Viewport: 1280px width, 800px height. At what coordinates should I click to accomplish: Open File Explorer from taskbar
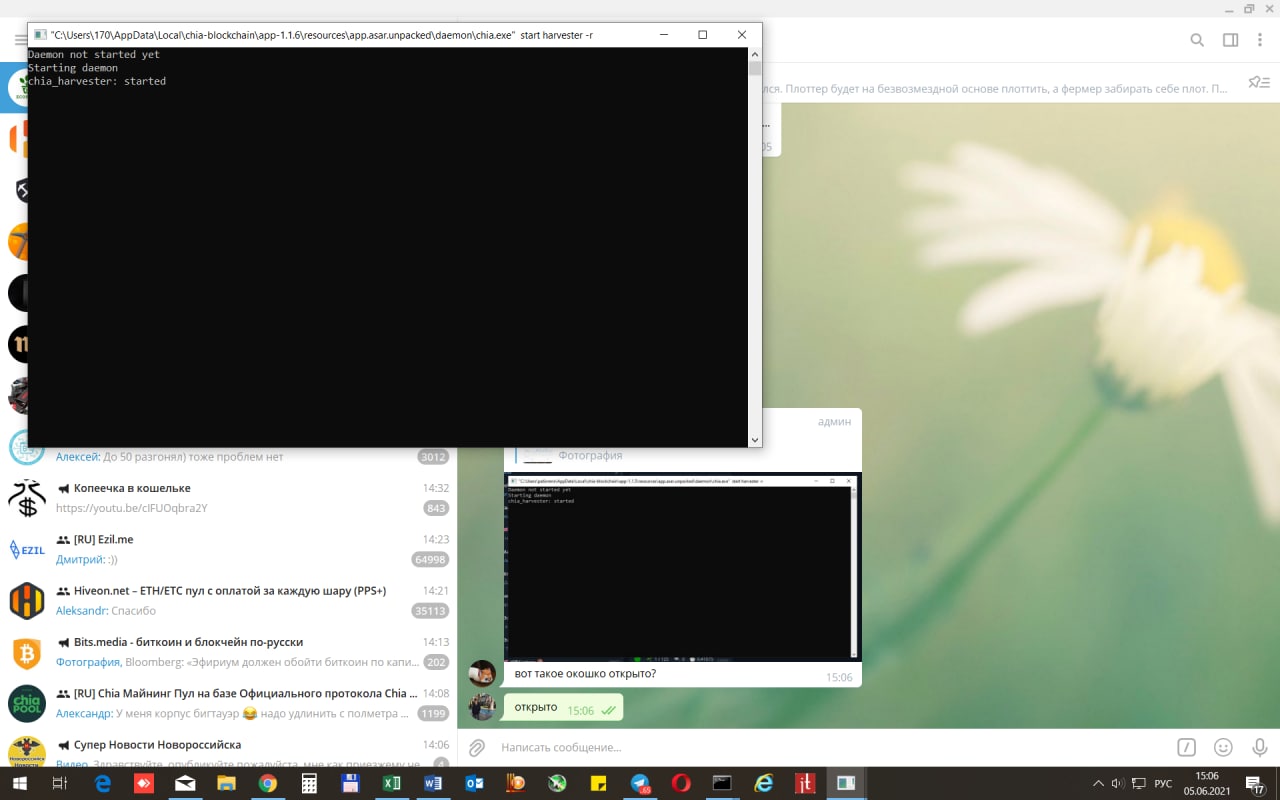coord(227,784)
